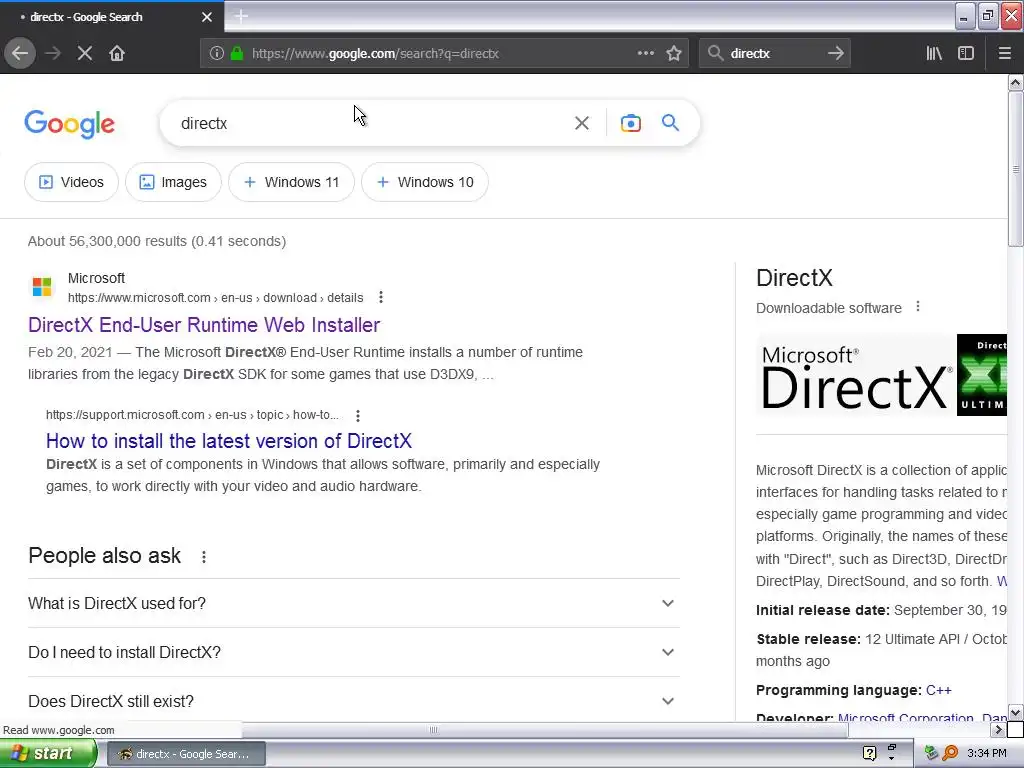Viewport: 1024px width, 768px height.
Task: Stop loading the page with the X button
Action: (84, 53)
